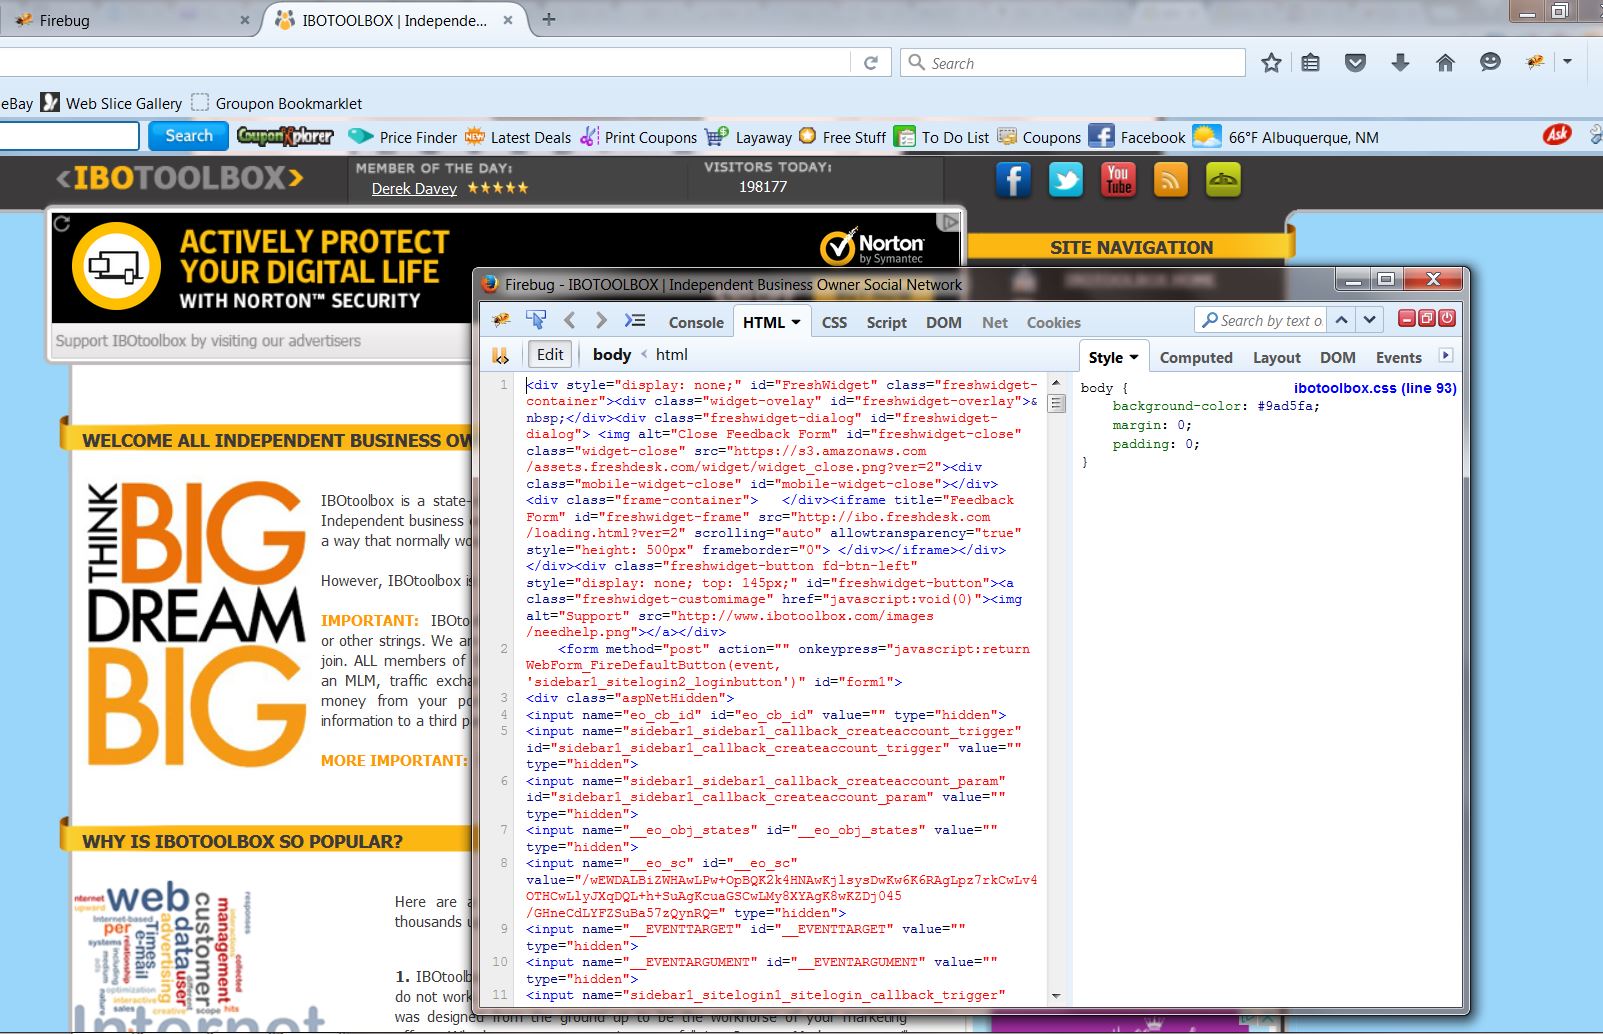Open the Cookies panel tab
The height and width of the screenshot is (1034, 1603).
point(1054,322)
